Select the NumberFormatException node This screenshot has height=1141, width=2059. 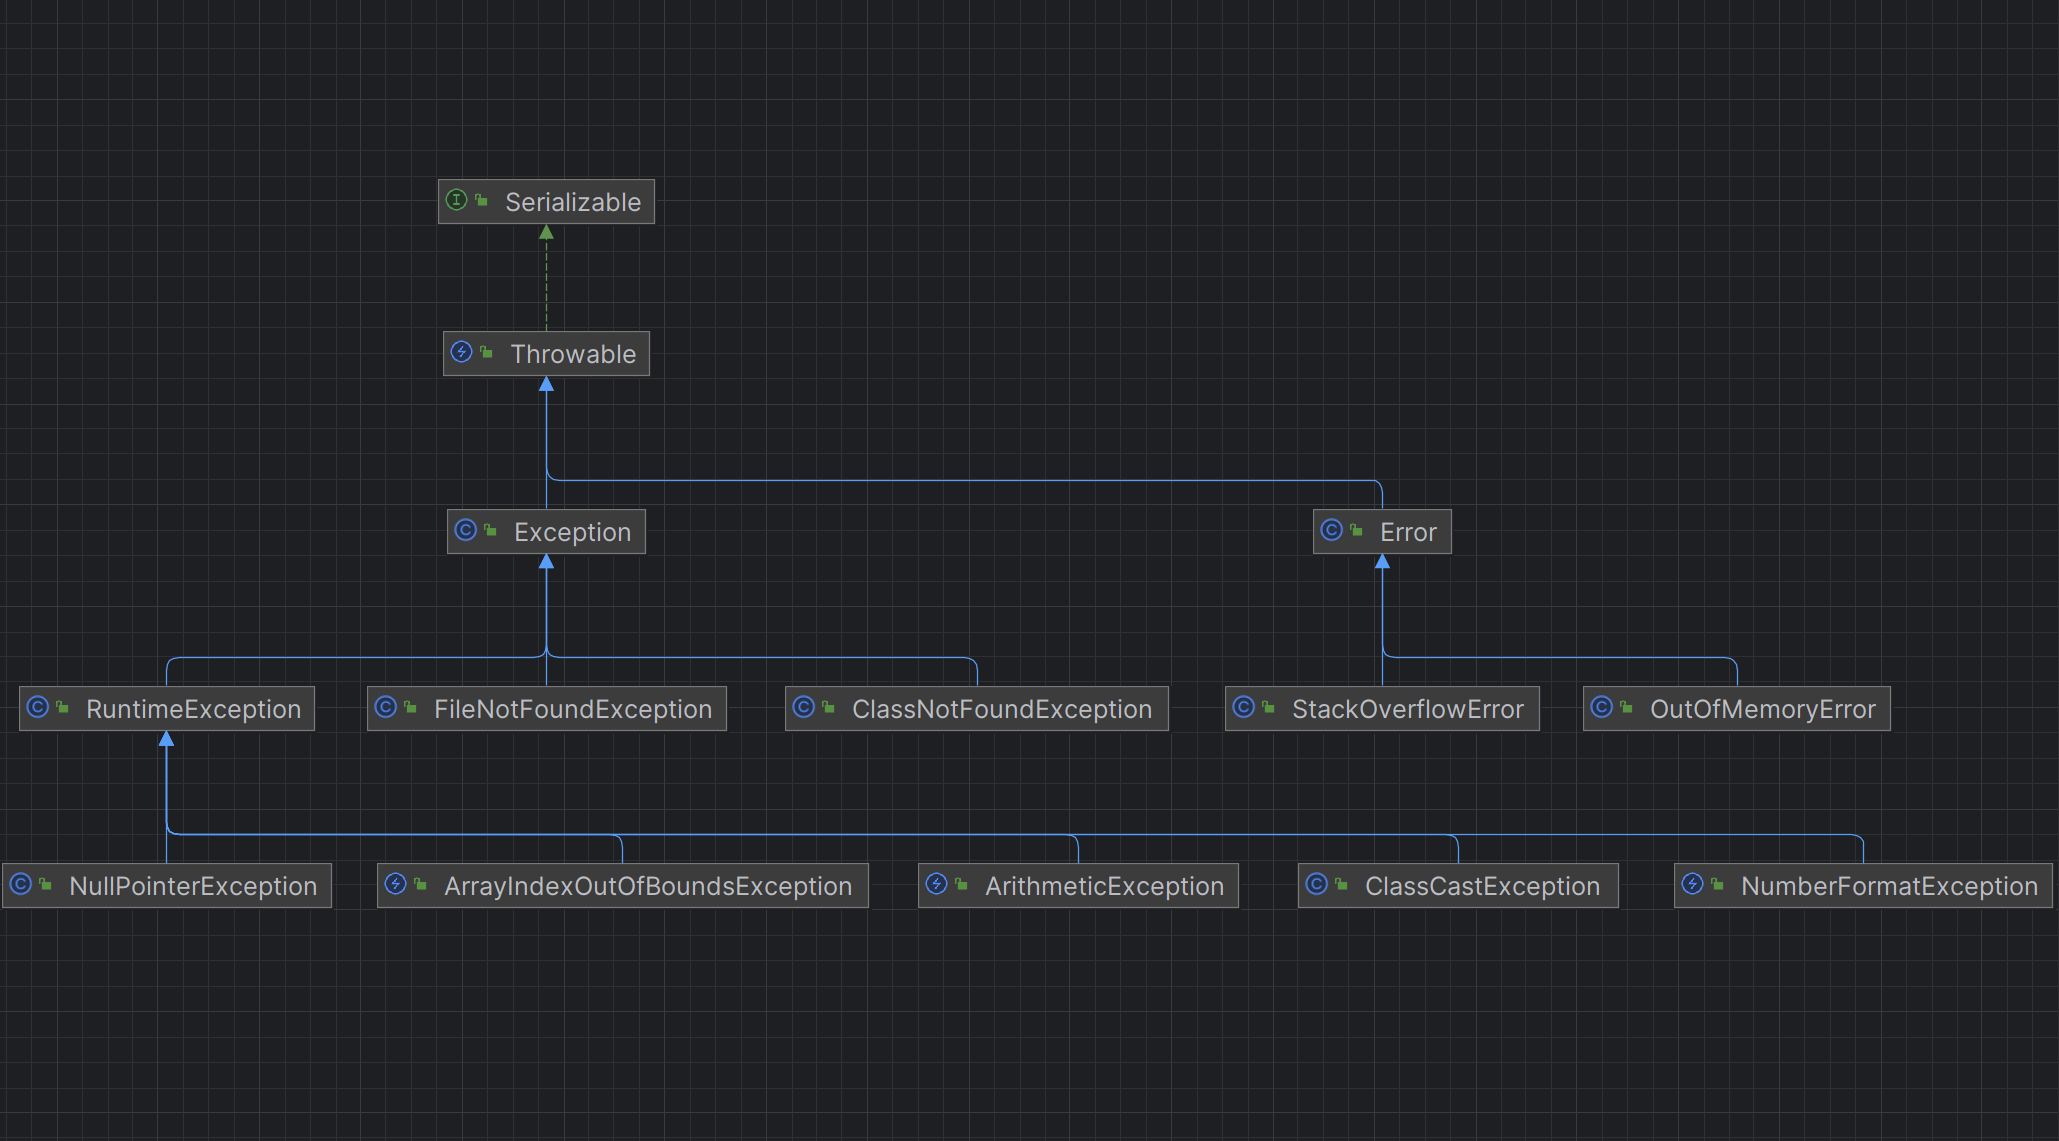[1863, 886]
